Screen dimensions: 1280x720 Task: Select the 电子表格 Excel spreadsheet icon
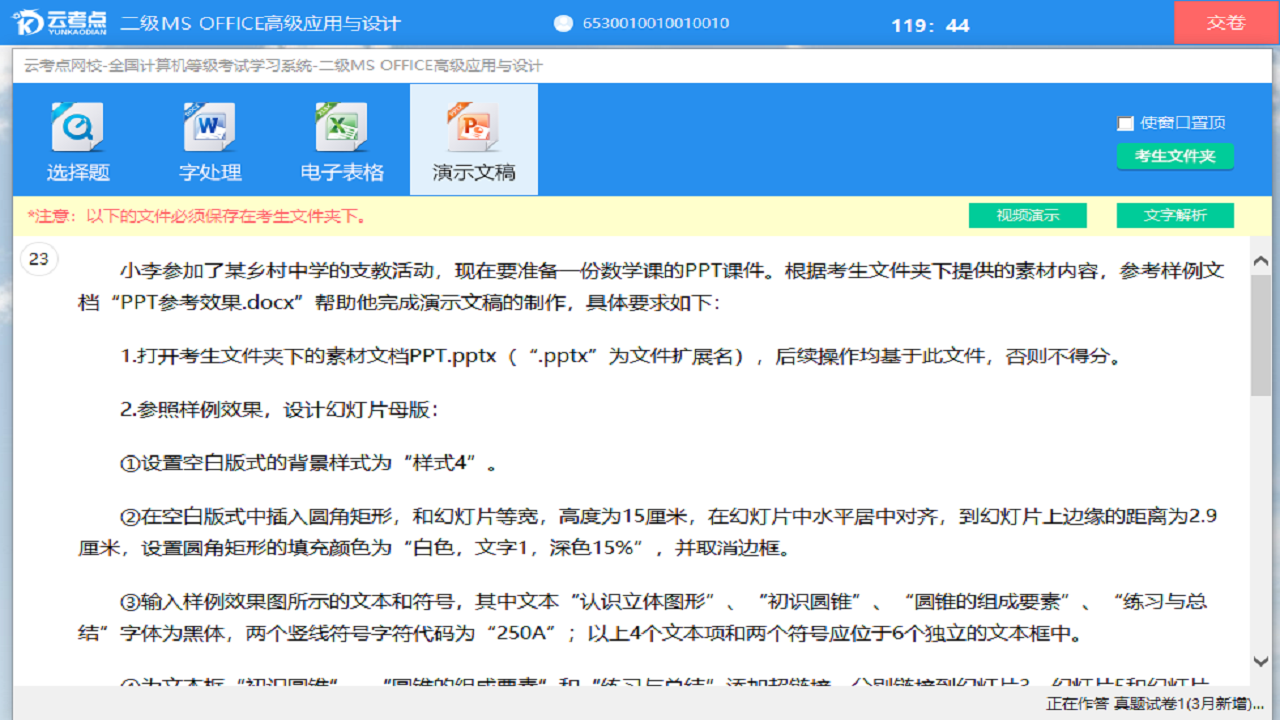[342, 127]
